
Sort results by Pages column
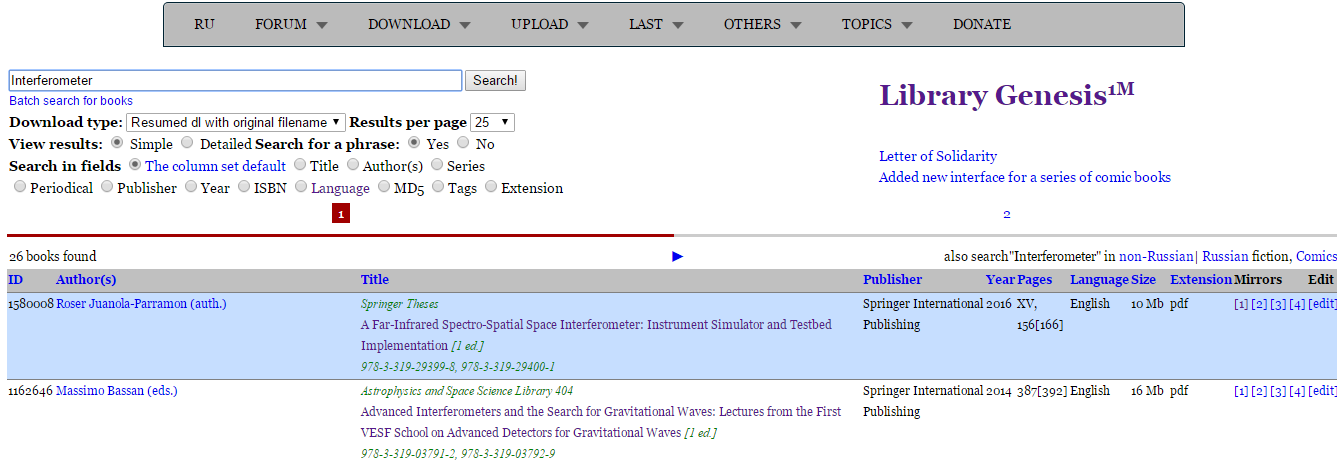[x=1035, y=280]
